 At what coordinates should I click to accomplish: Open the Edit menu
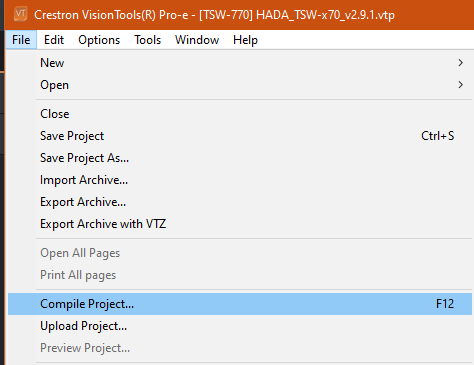click(54, 40)
